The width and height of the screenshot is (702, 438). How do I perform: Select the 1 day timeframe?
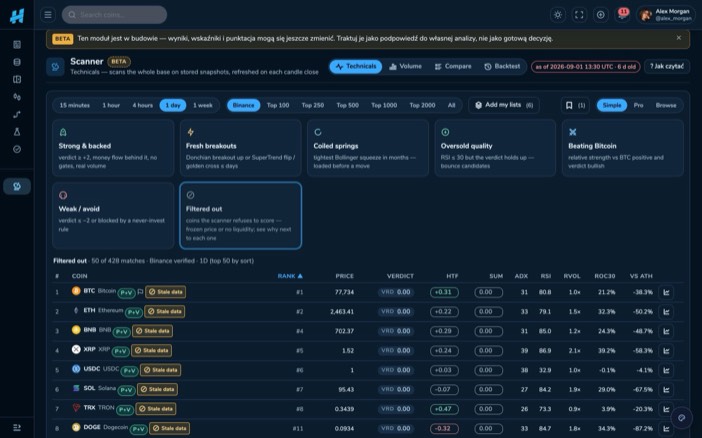coord(173,105)
